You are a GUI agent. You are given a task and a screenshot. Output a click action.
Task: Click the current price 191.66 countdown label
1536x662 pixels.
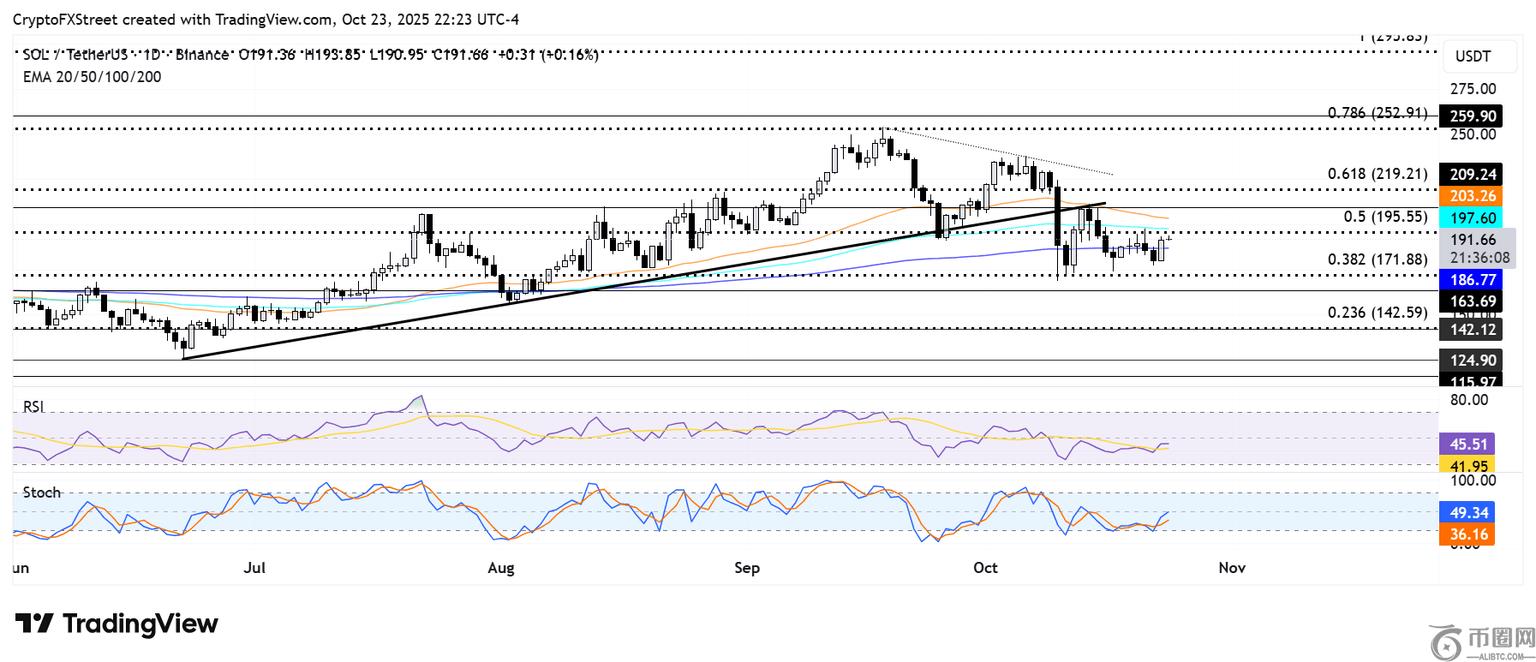[x=1476, y=248]
